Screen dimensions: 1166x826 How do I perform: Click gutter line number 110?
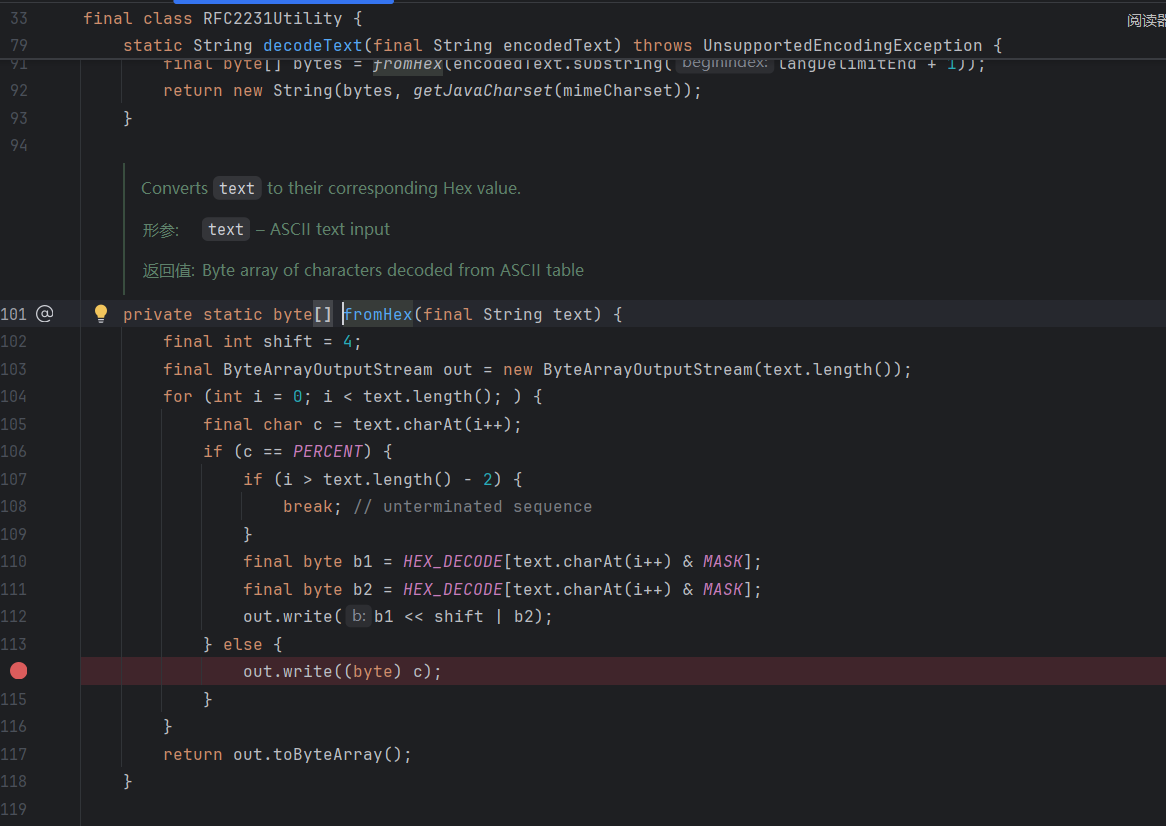click(x=13, y=562)
